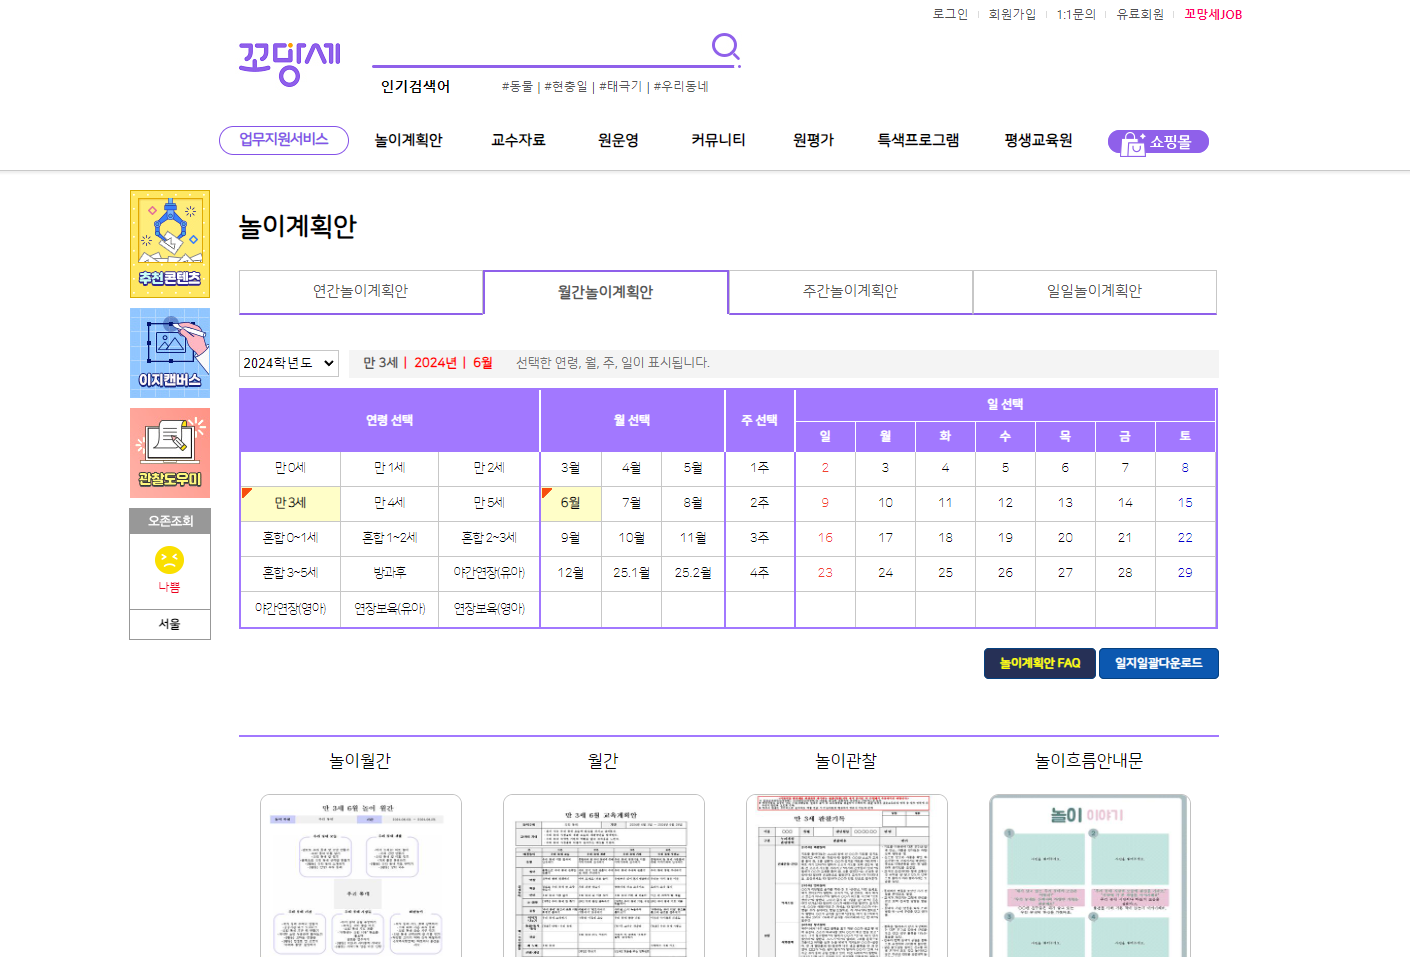Switch to the 주간놀이계획안 tab
Image resolution: width=1410 pixels, height=957 pixels.
[x=849, y=291]
